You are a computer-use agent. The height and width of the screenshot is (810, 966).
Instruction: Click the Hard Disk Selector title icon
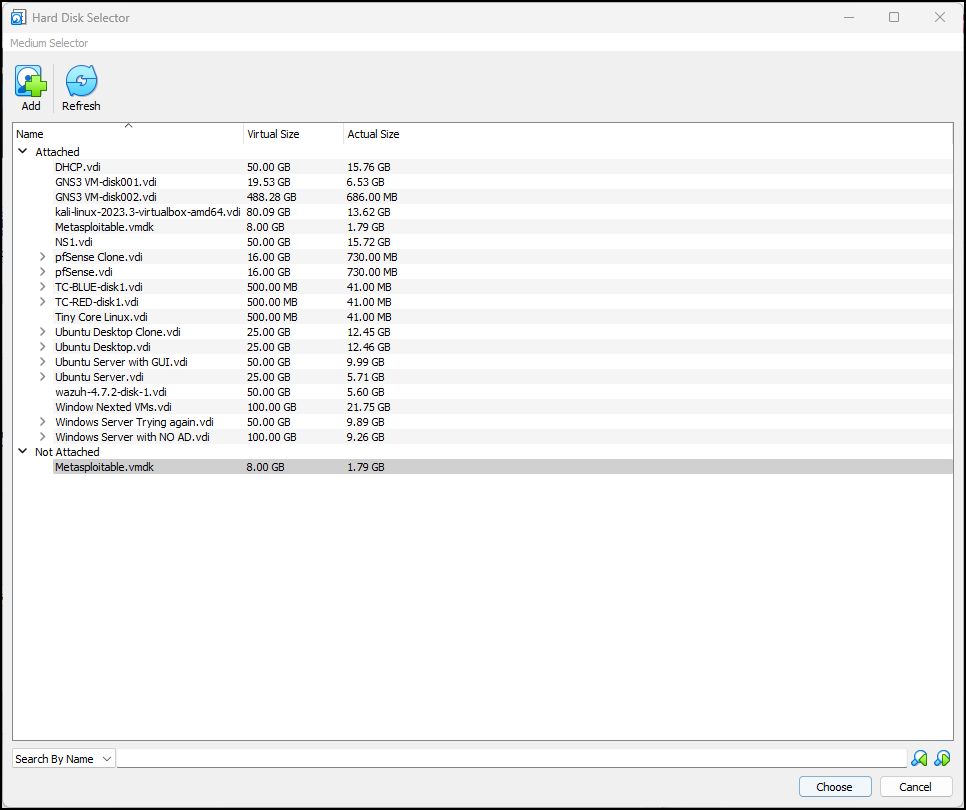tap(18, 17)
